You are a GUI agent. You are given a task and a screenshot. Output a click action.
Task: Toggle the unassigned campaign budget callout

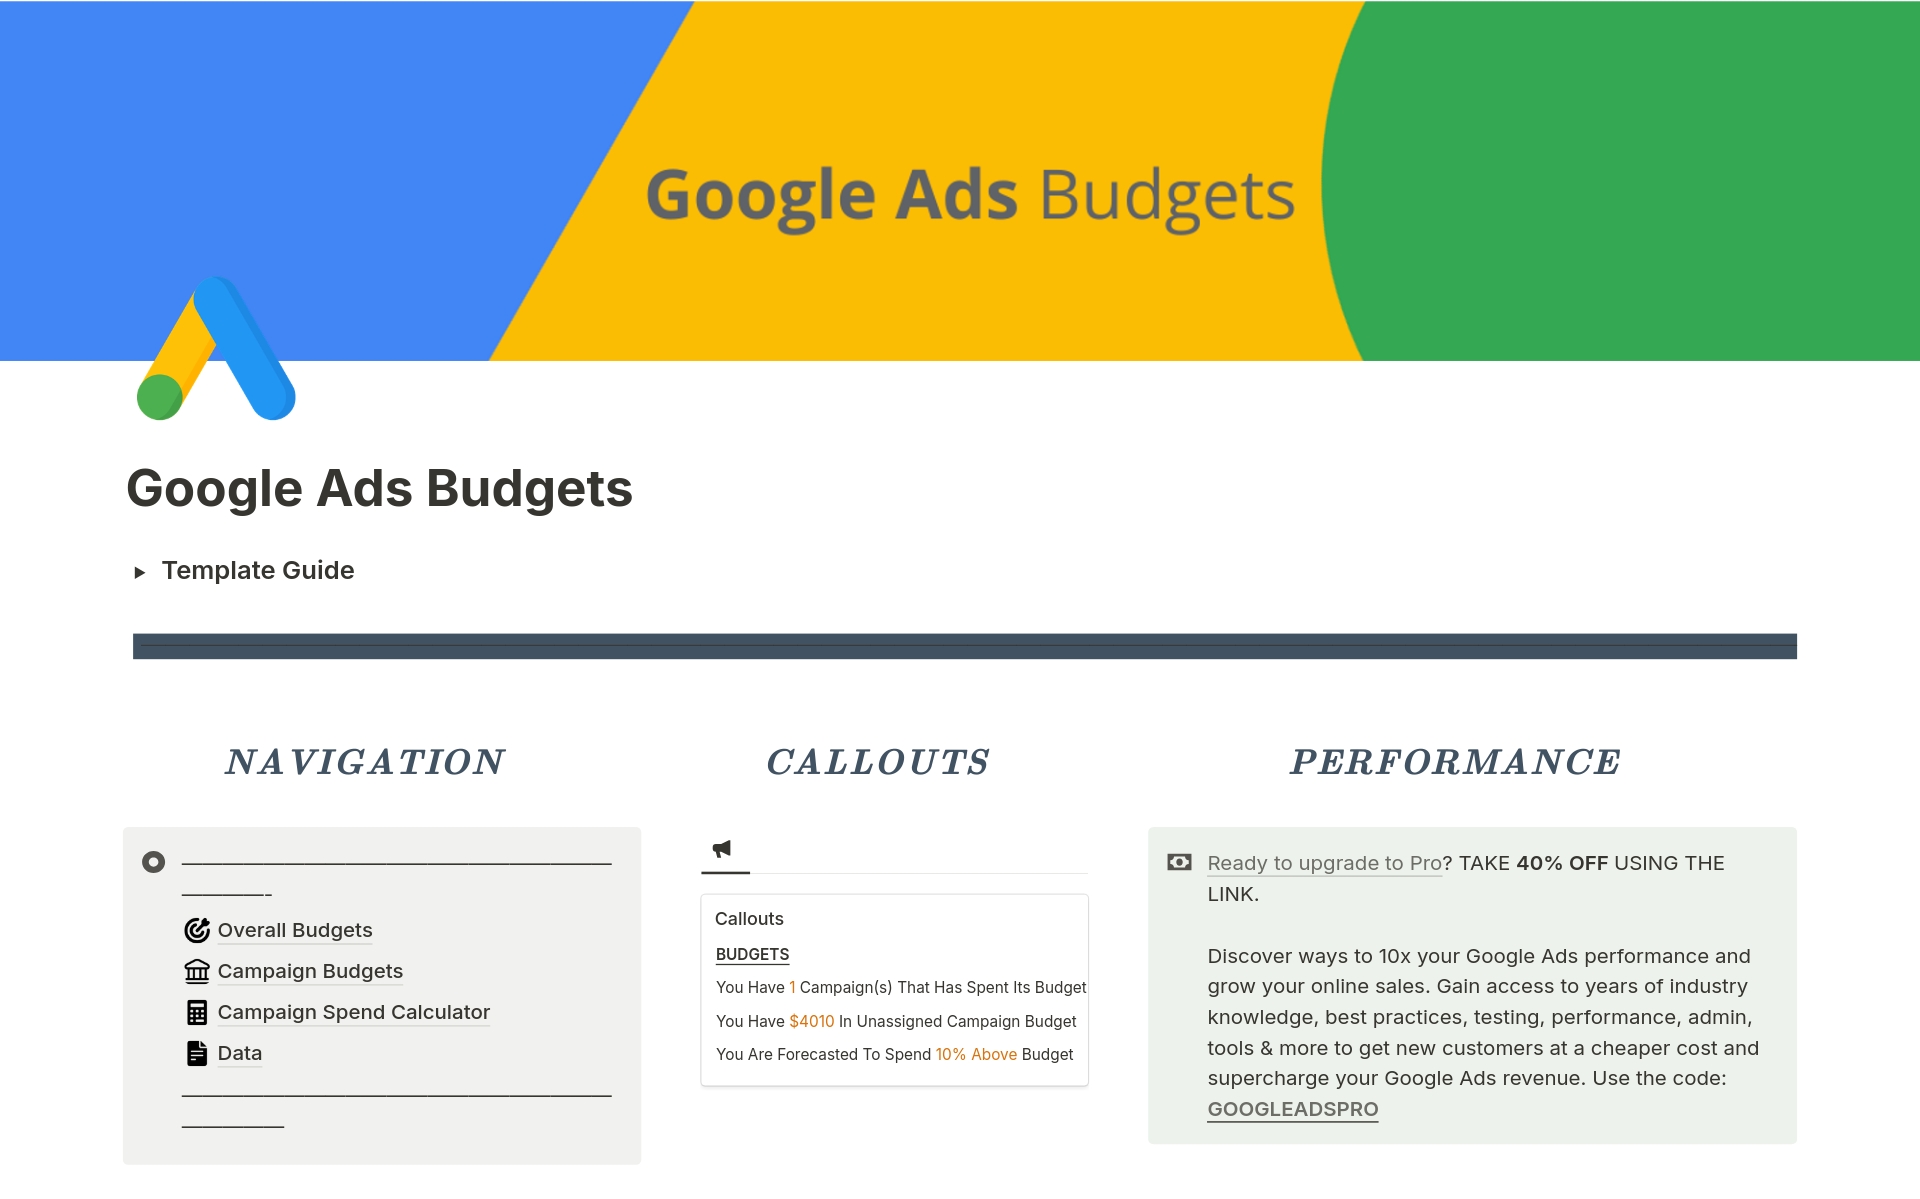[x=879, y=1019]
